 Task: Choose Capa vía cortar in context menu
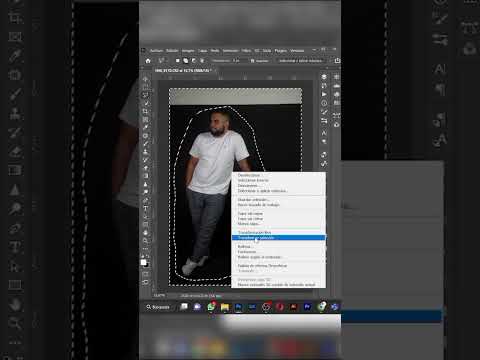pos(278,219)
